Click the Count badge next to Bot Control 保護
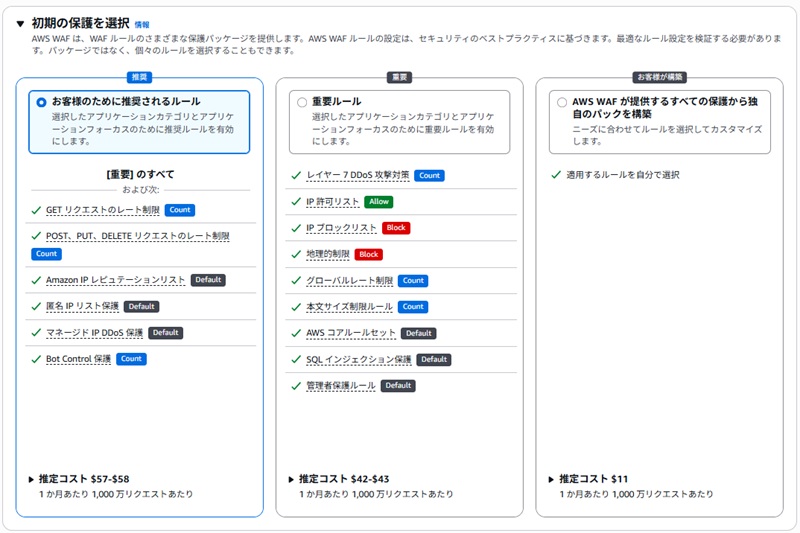 131,359
